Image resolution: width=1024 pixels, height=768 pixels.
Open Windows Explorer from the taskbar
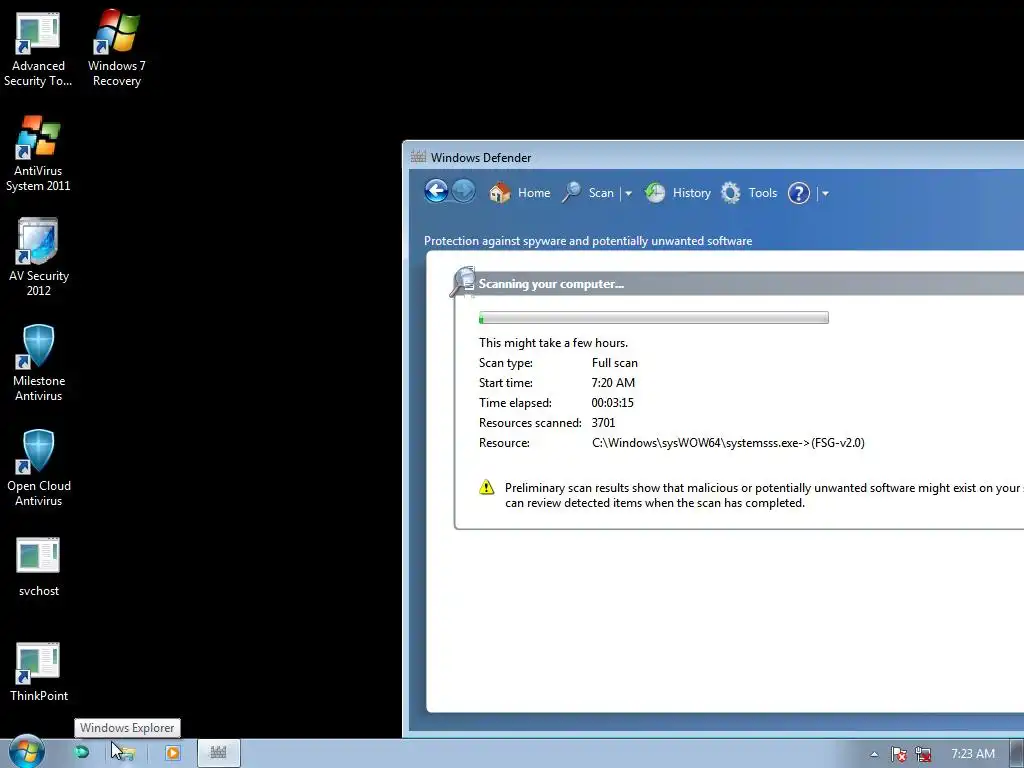(124, 753)
